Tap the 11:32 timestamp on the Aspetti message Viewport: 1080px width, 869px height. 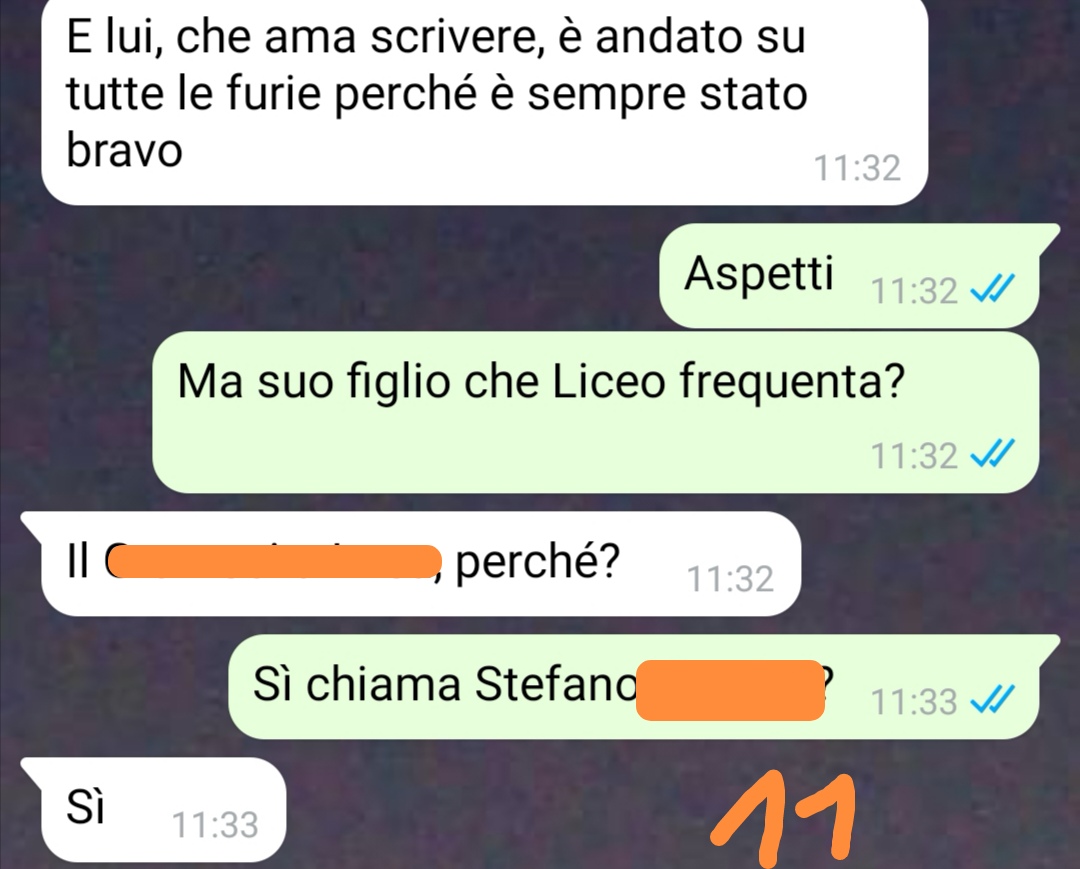point(913,291)
